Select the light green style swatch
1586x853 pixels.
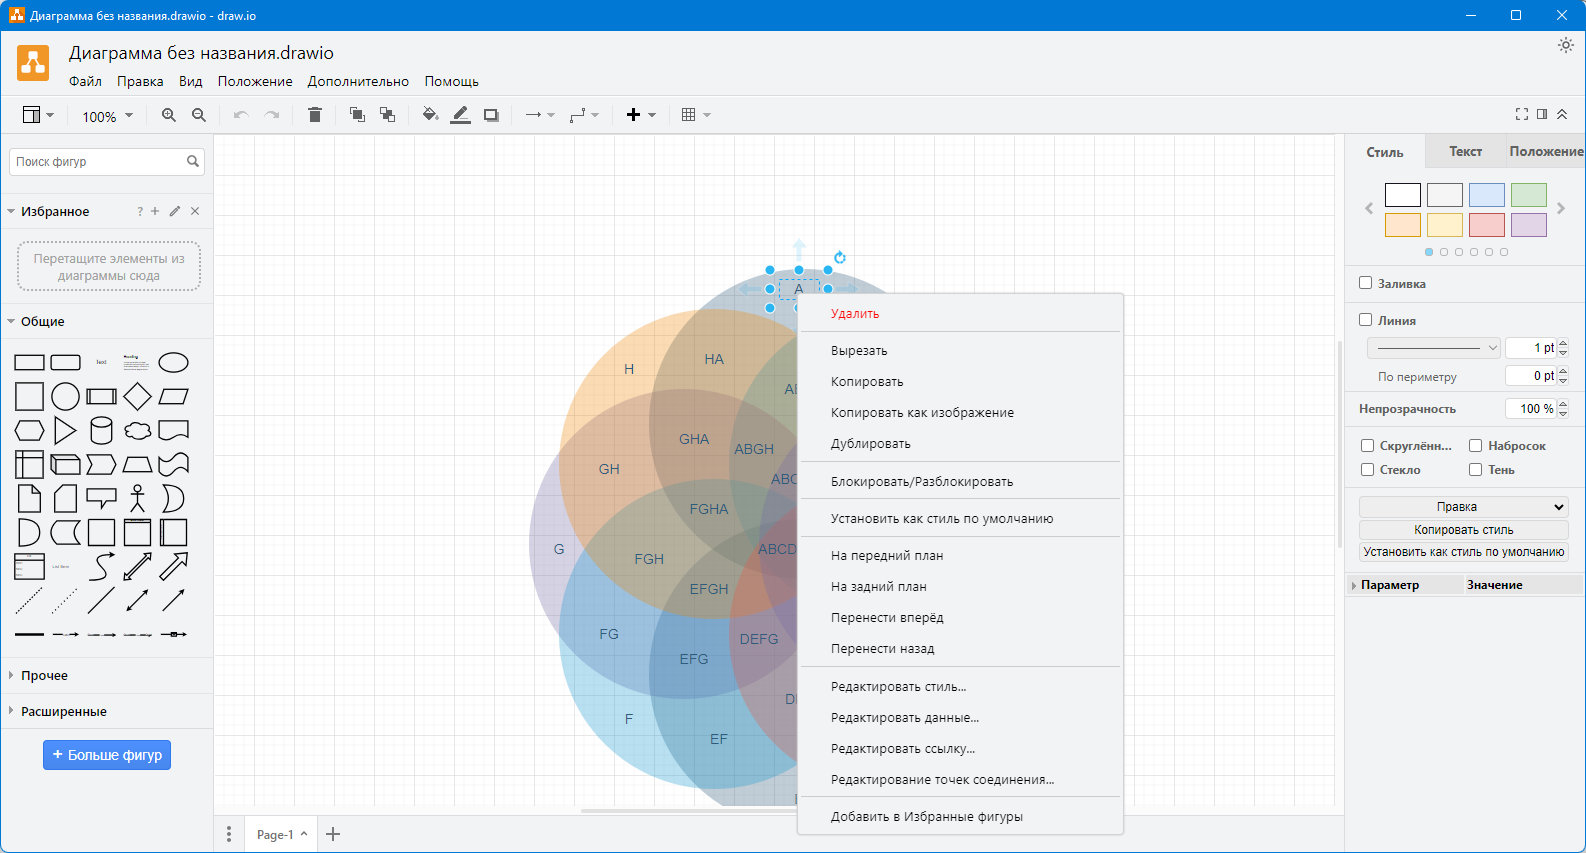(1529, 195)
